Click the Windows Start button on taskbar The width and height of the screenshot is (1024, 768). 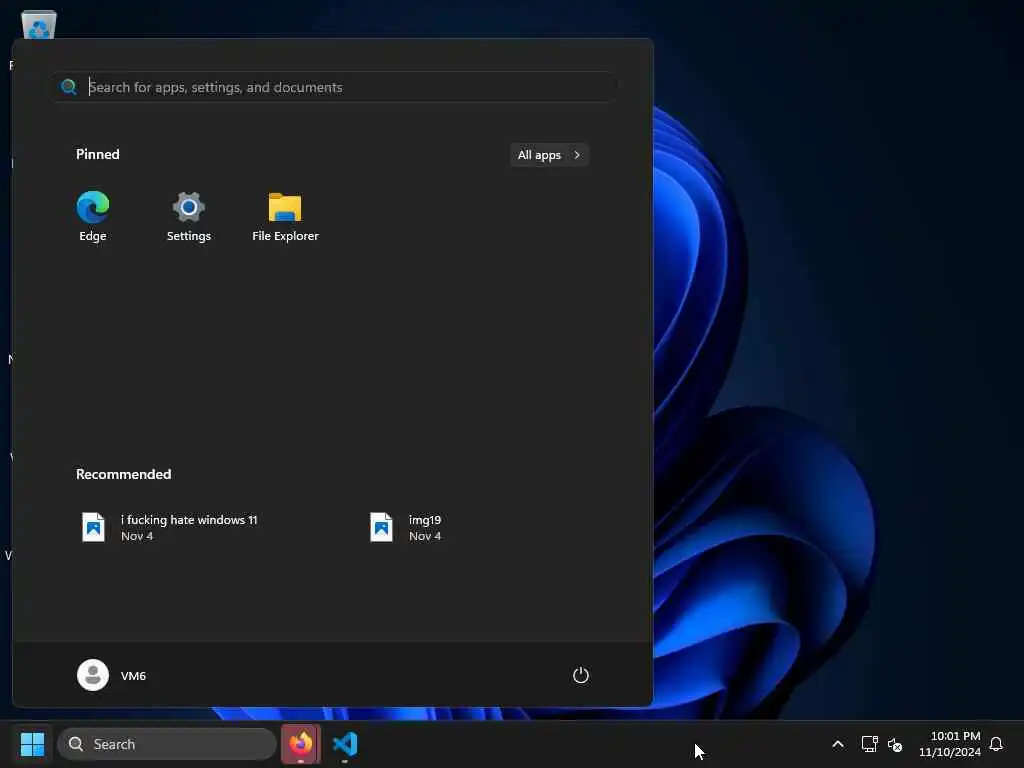point(32,744)
